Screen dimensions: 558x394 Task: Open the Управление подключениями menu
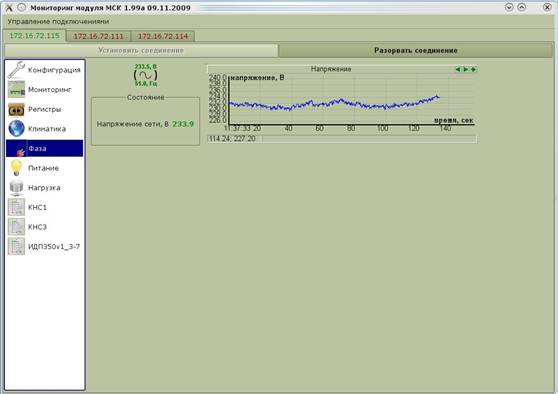[58, 22]
